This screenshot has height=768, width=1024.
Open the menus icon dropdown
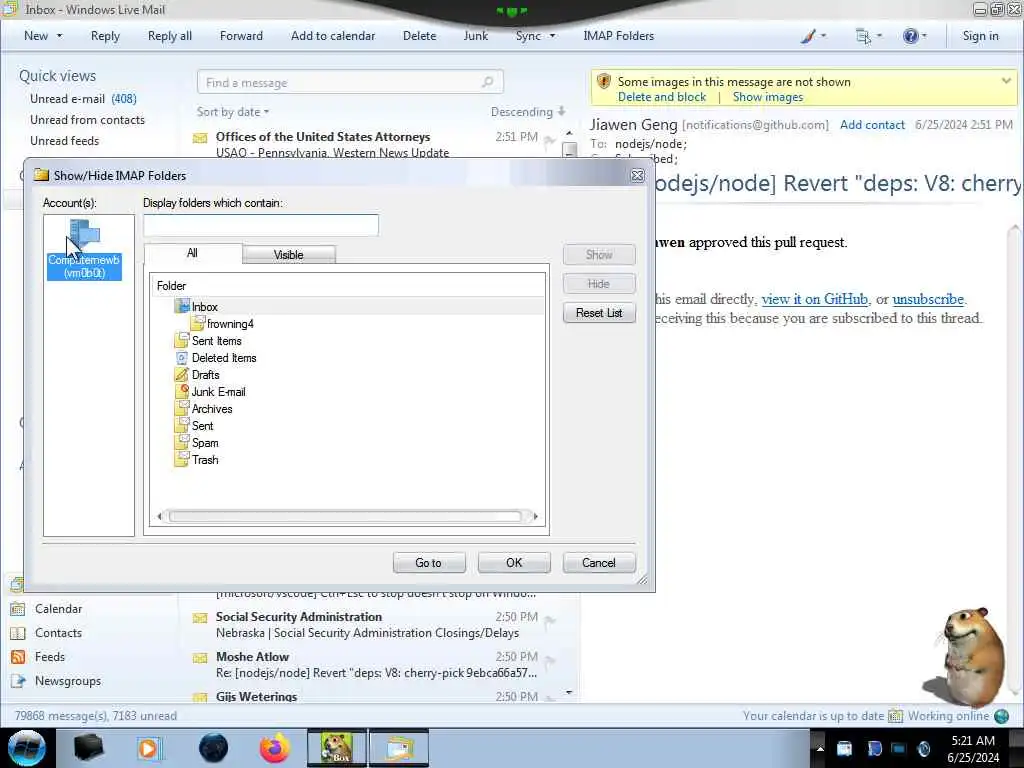pyautogui.click(x=869, y=36)
